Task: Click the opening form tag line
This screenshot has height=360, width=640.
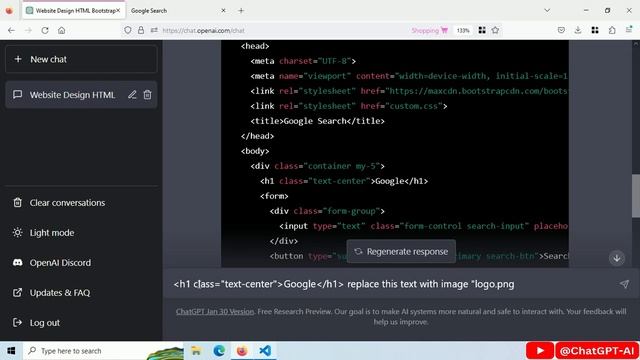Action: [x=274, y=196]
